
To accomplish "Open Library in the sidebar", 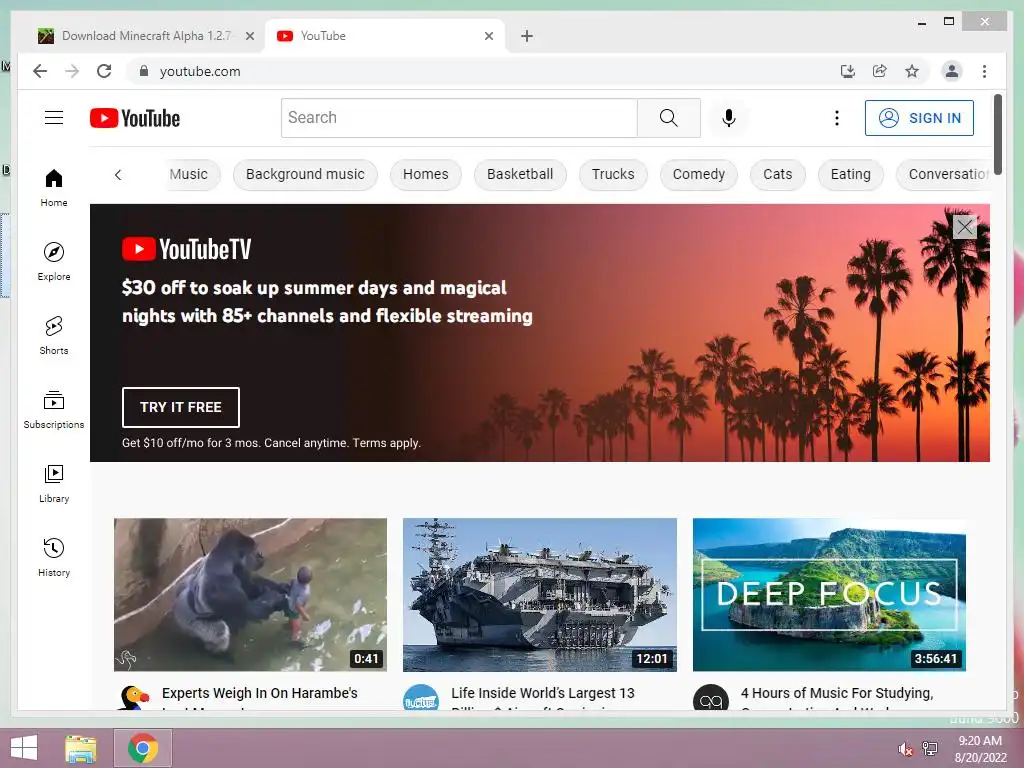I will 54,483.
